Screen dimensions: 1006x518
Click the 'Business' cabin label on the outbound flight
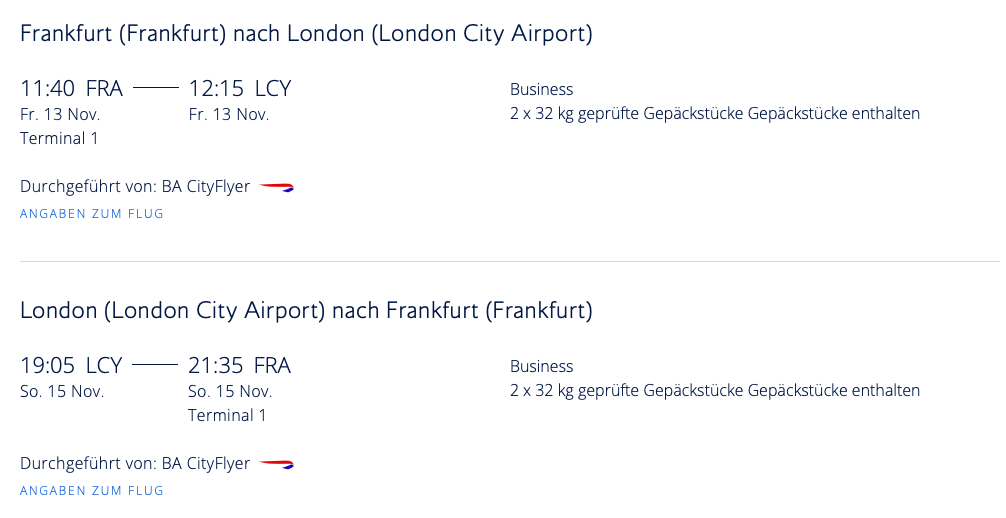[x=541, y=90]
